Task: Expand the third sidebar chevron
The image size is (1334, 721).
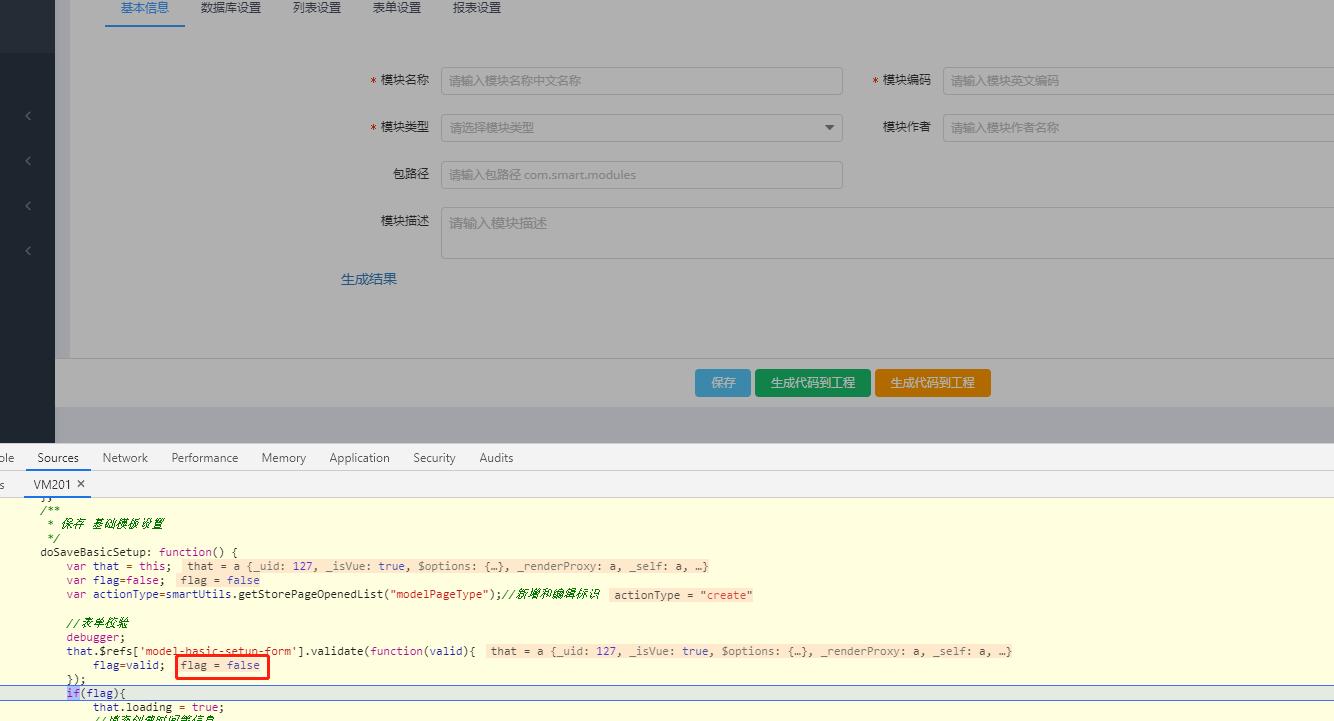Action: point(28,206)
